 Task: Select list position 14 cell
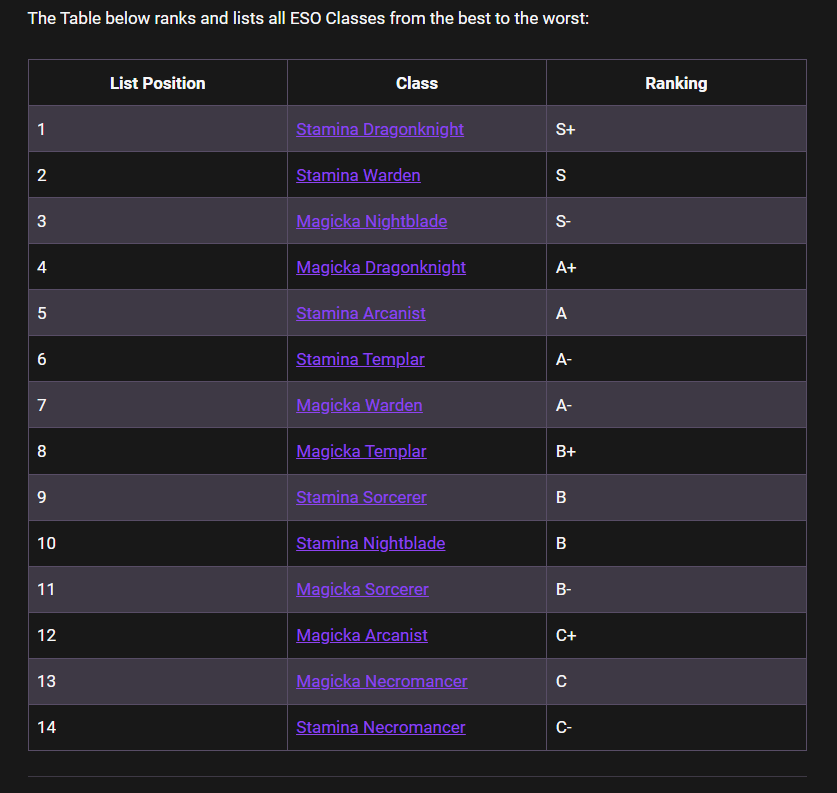pyautogui.click(x=157, y=727)
